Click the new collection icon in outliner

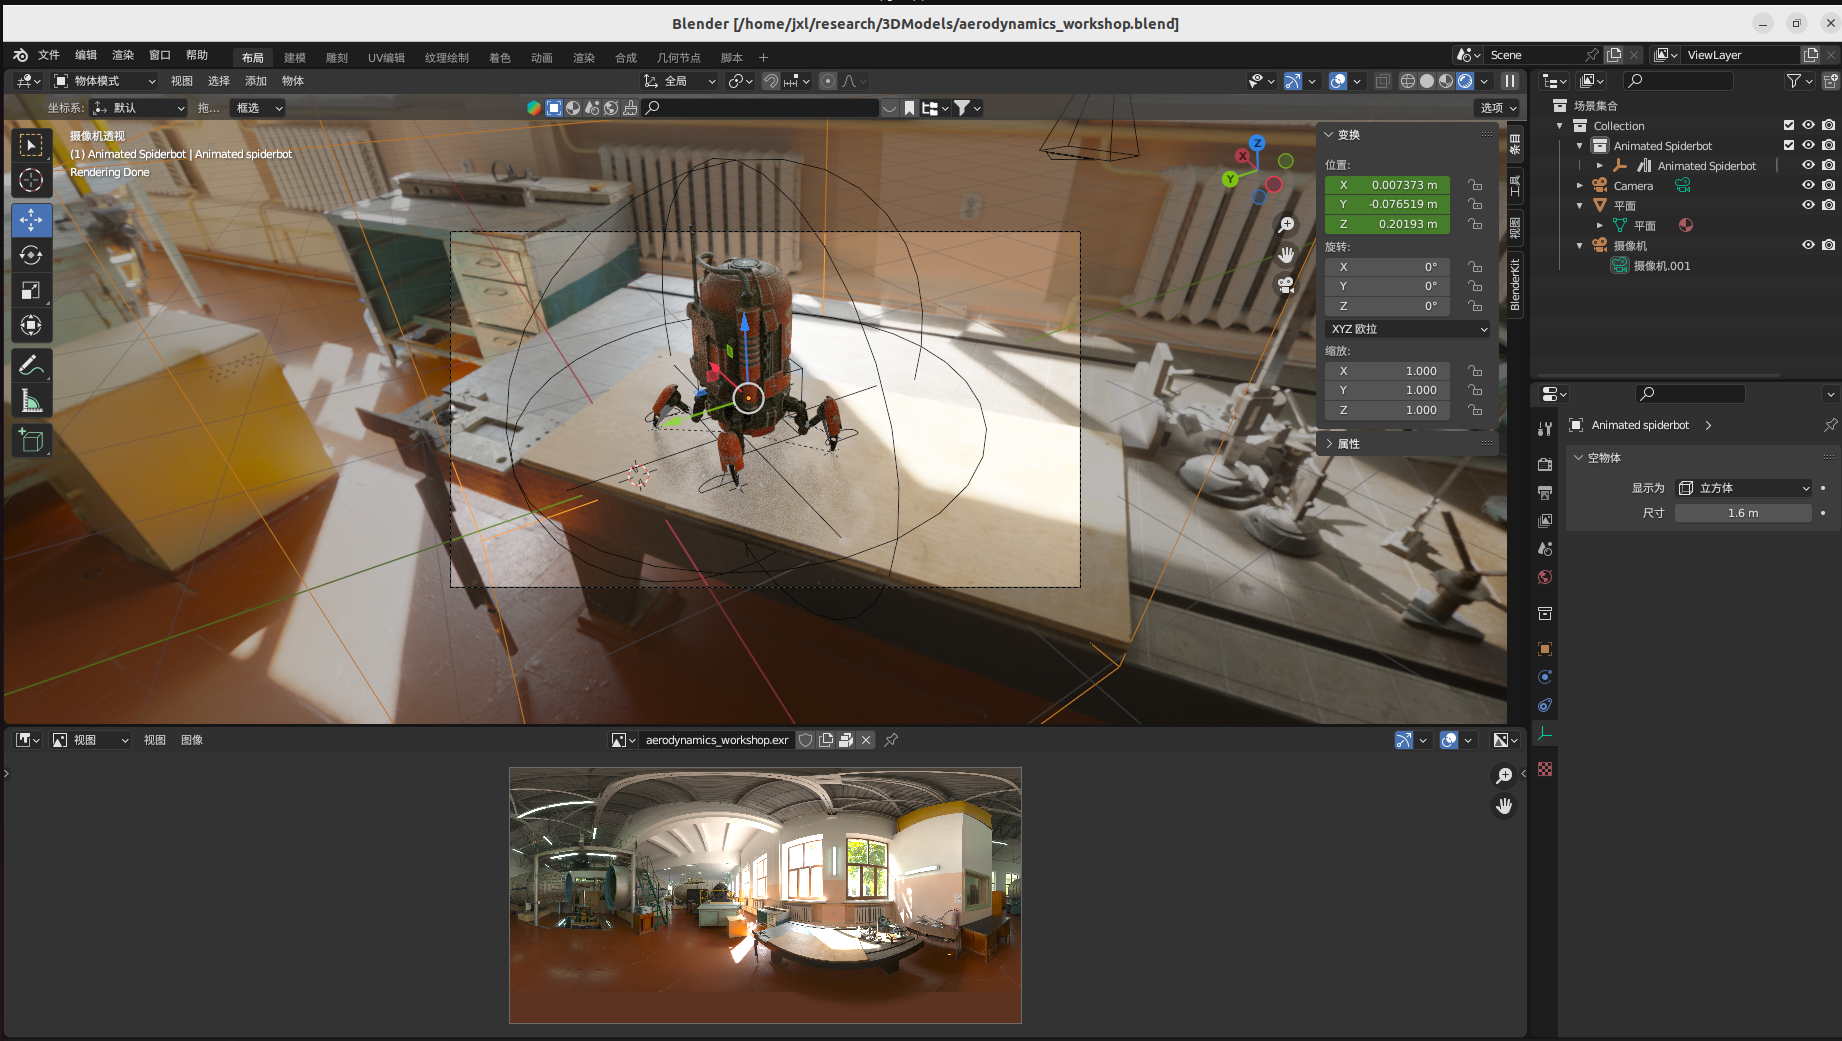pyautogui.click(x=1831, y=81)
